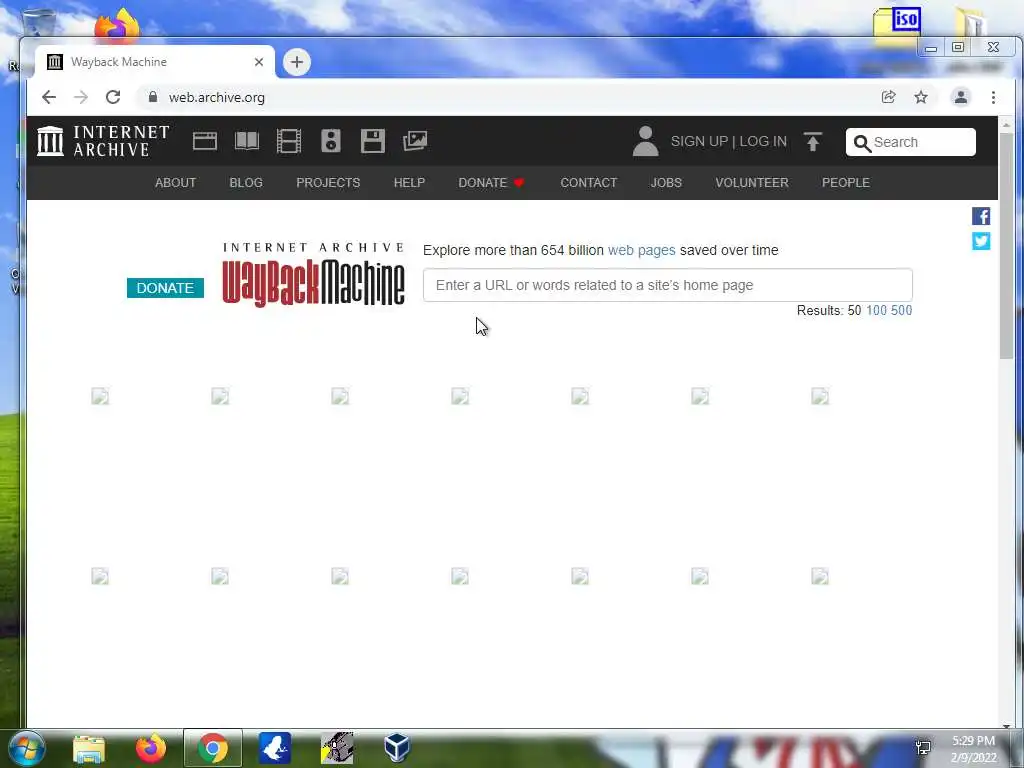Reload the page
The height and width of the screenshot is (768, 1024).
[x=113, y=97]
